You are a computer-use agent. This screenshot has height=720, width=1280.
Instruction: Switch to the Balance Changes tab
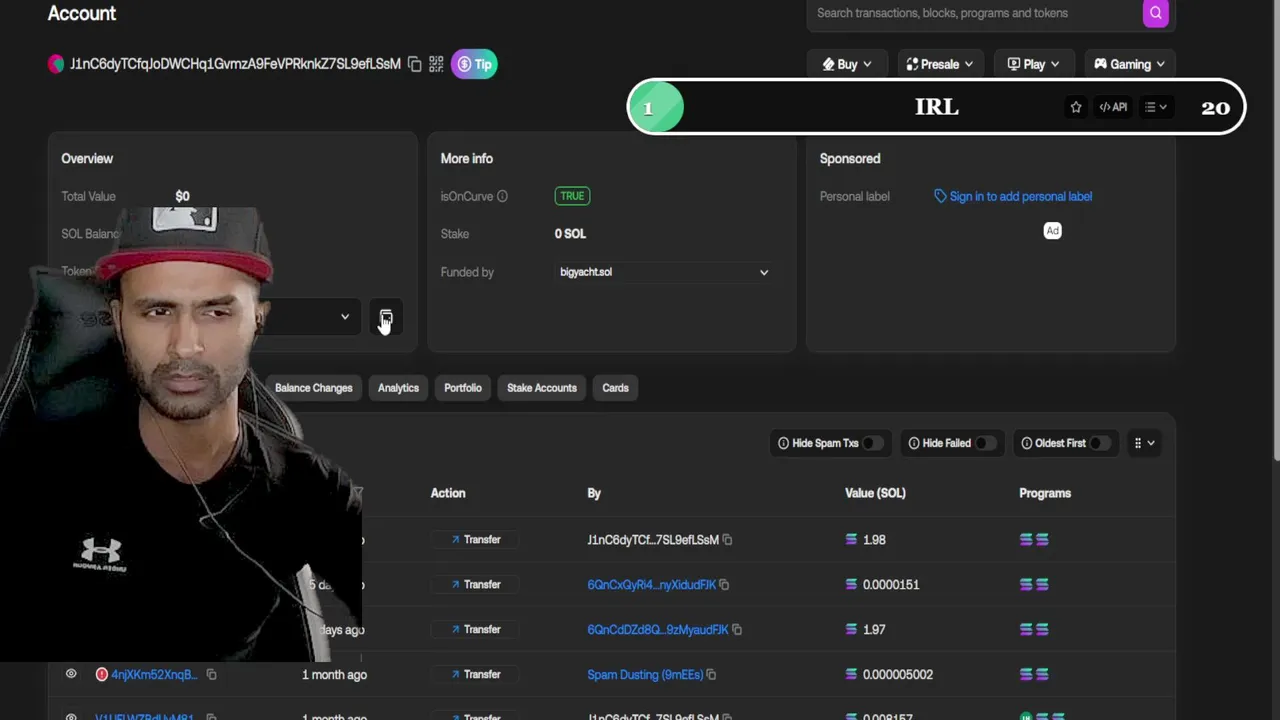(x=313, y=388)
